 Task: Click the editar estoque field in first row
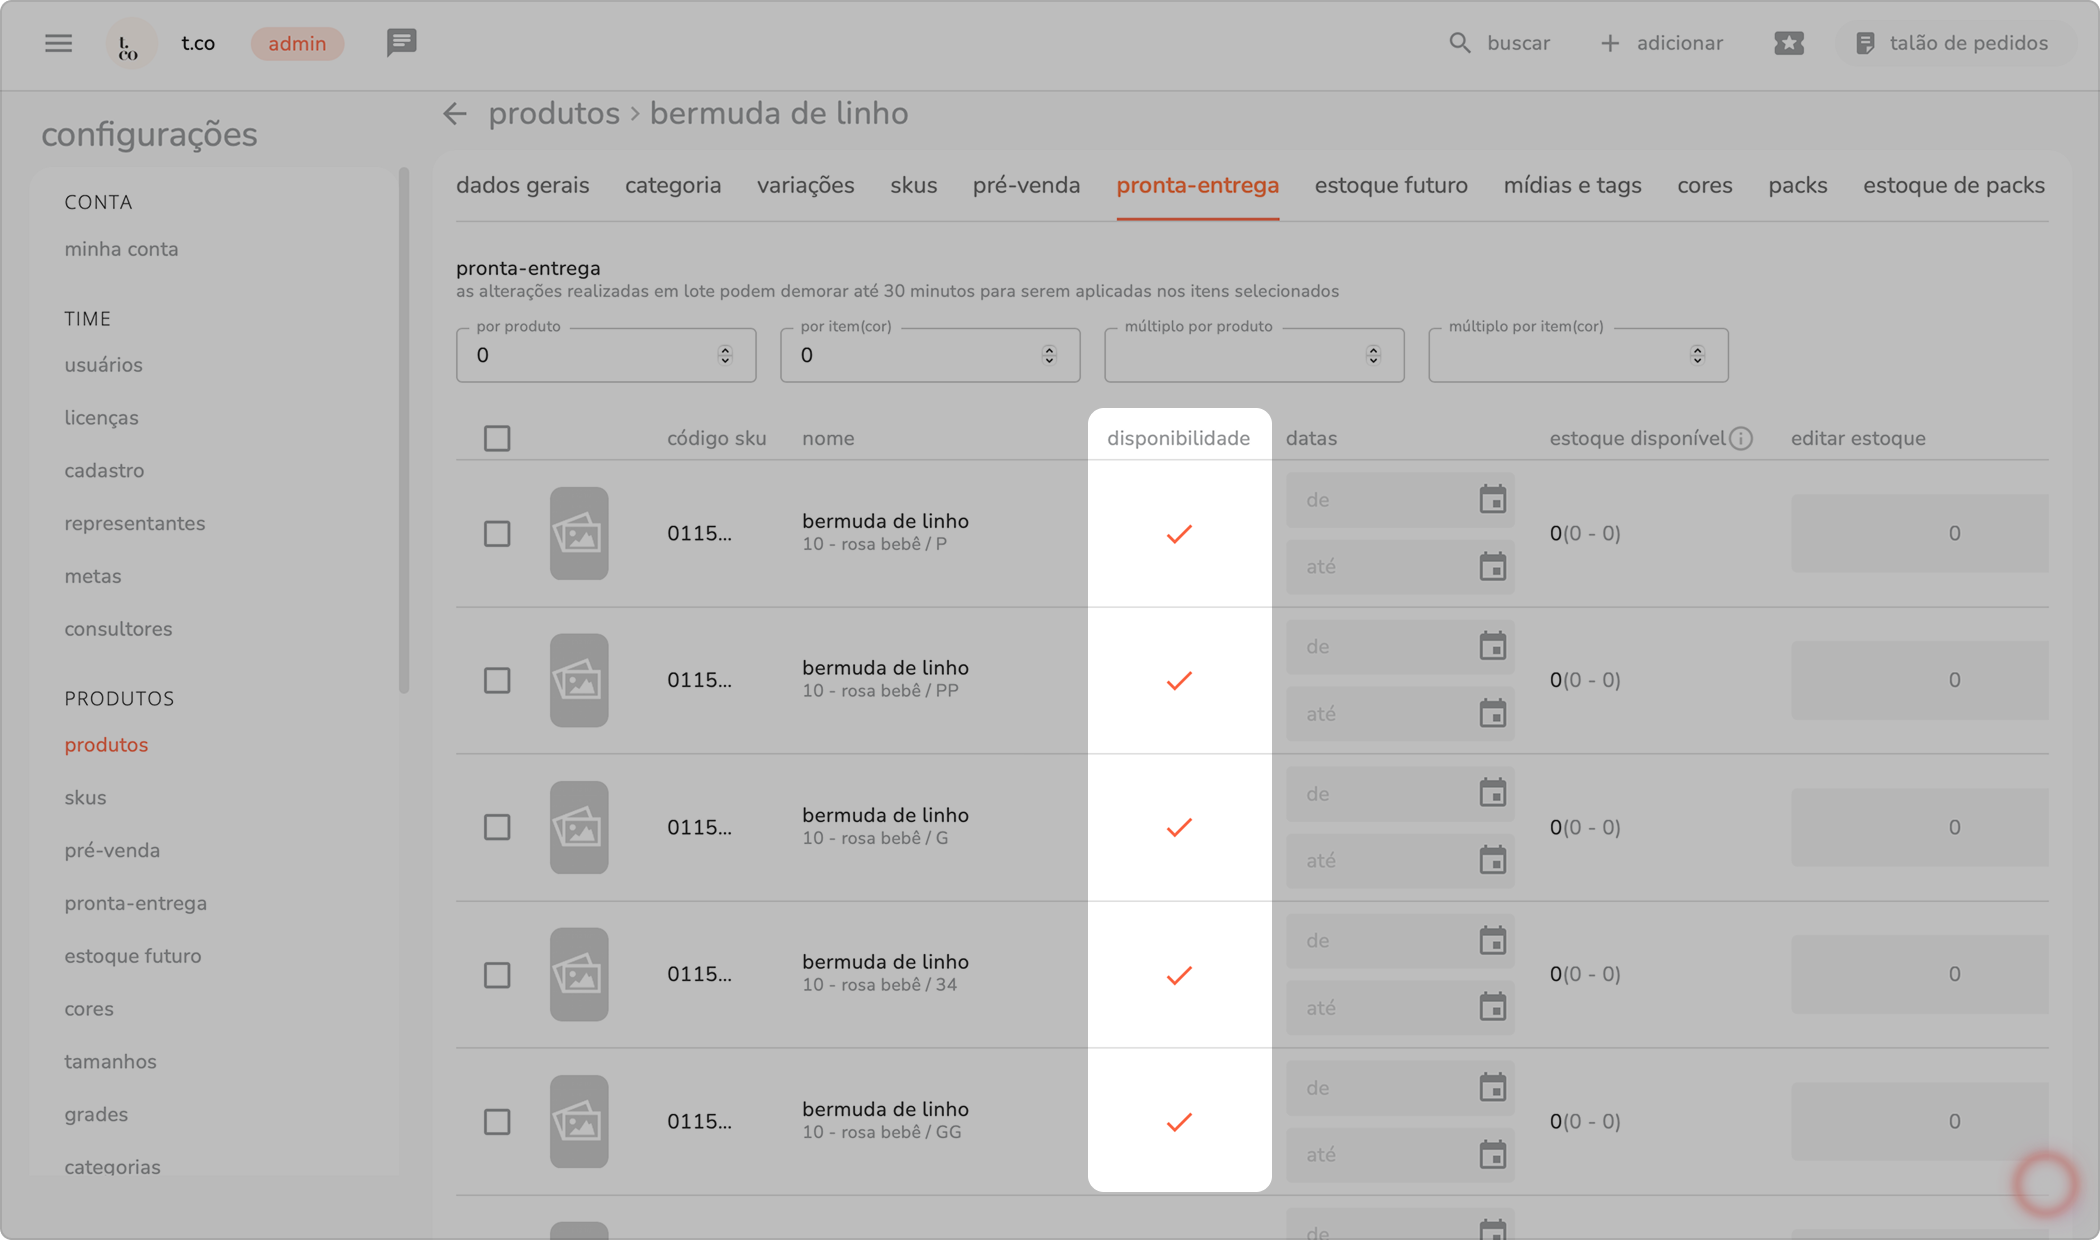pyautogui.click(x=1918, y=534)
